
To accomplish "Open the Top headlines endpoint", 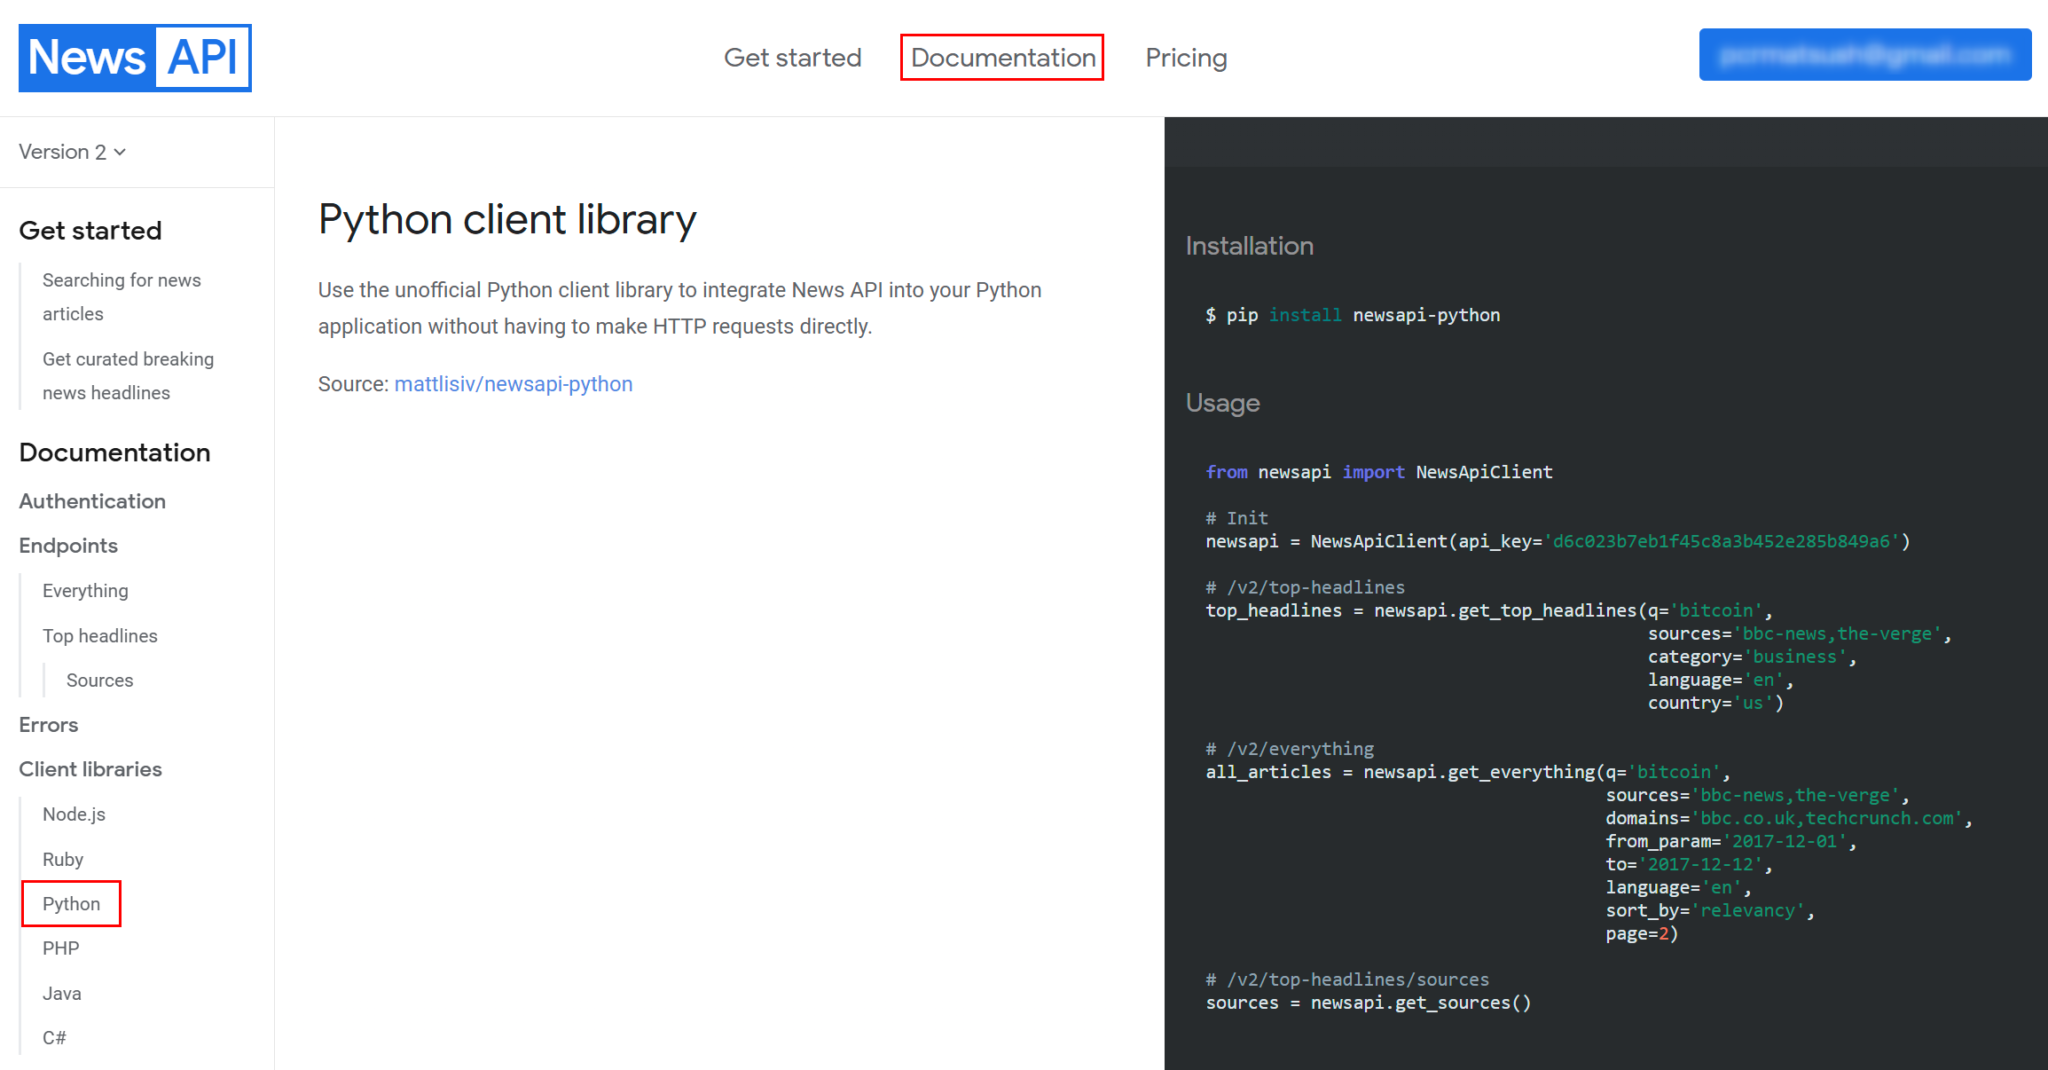I will (99, 635).
